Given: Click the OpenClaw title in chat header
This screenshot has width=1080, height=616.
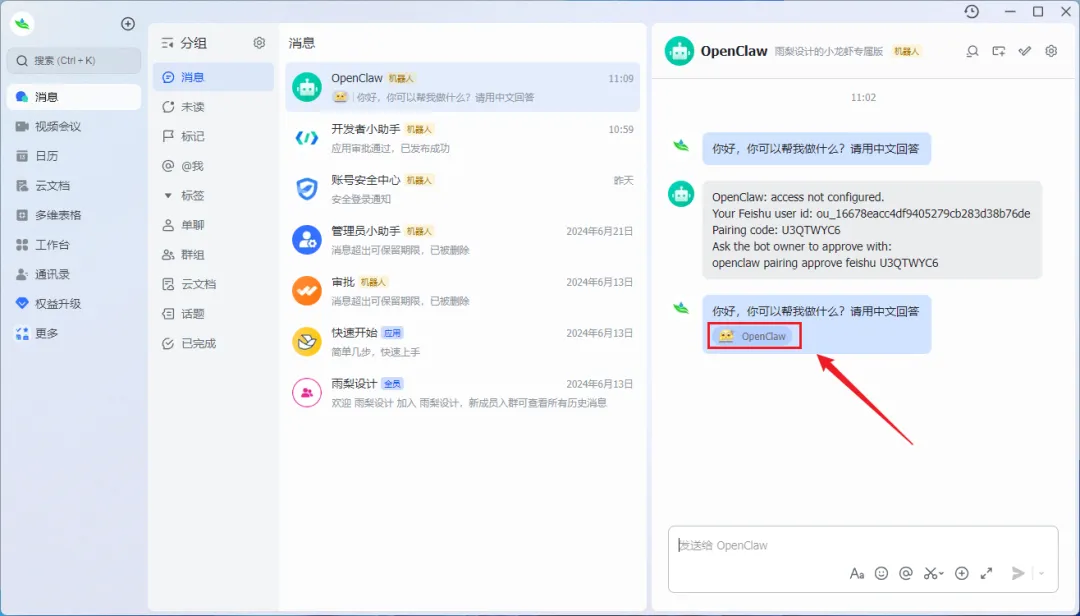Looking at the screenshot, I should [x=734, y=51].
